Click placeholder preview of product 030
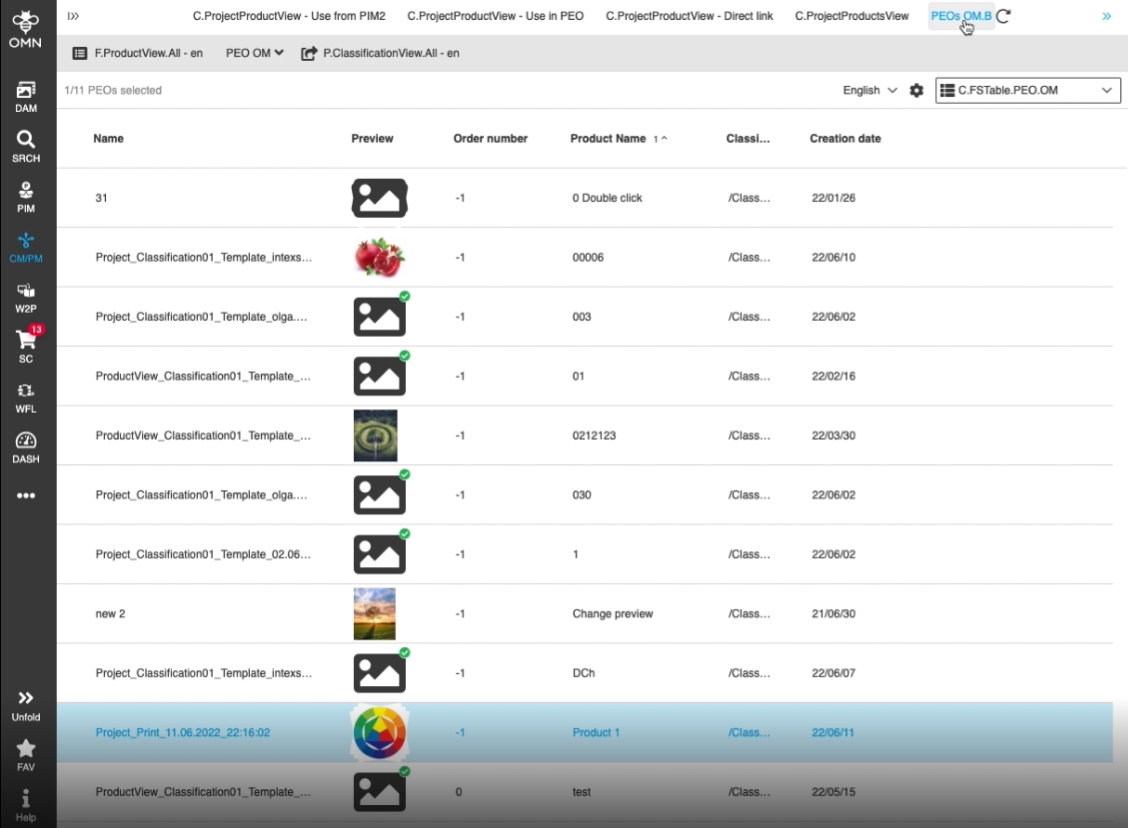The width and height of the screenshot is (1128, 828). pos(380,496)
